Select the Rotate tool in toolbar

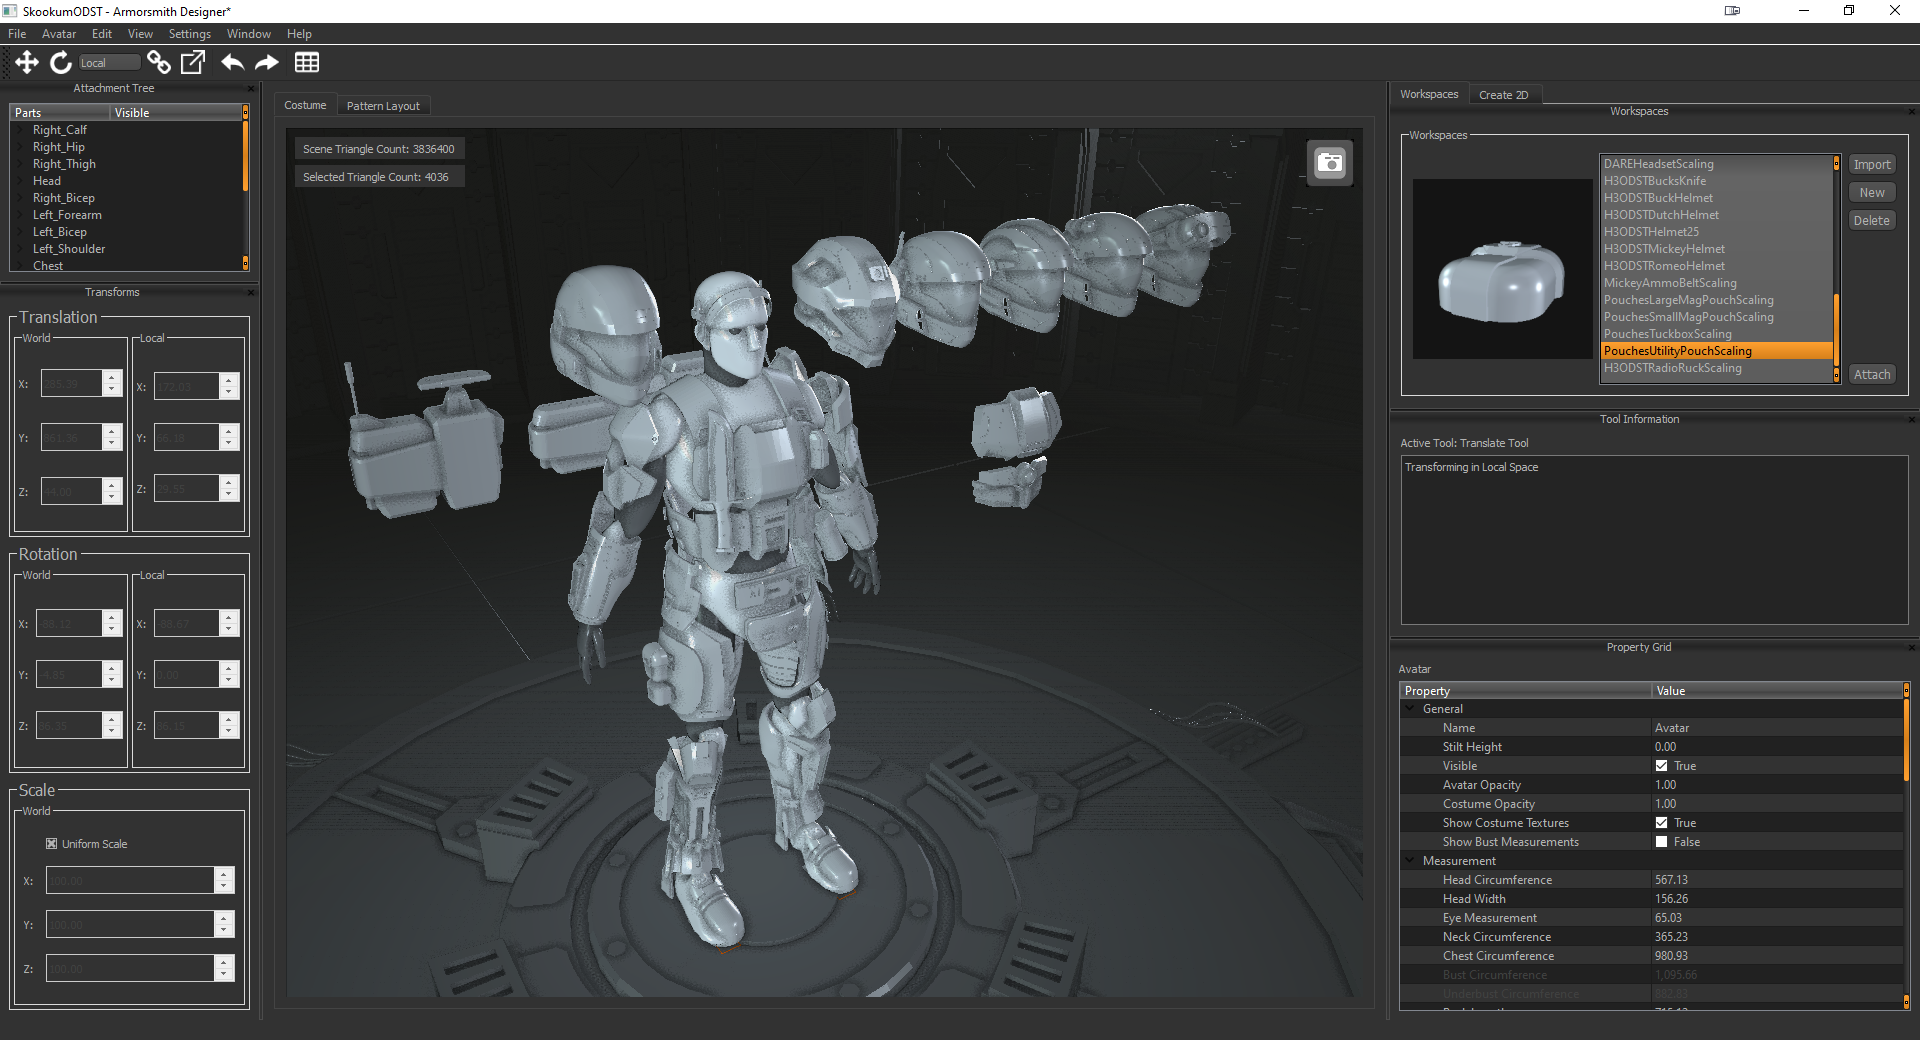tap(61, 63)
